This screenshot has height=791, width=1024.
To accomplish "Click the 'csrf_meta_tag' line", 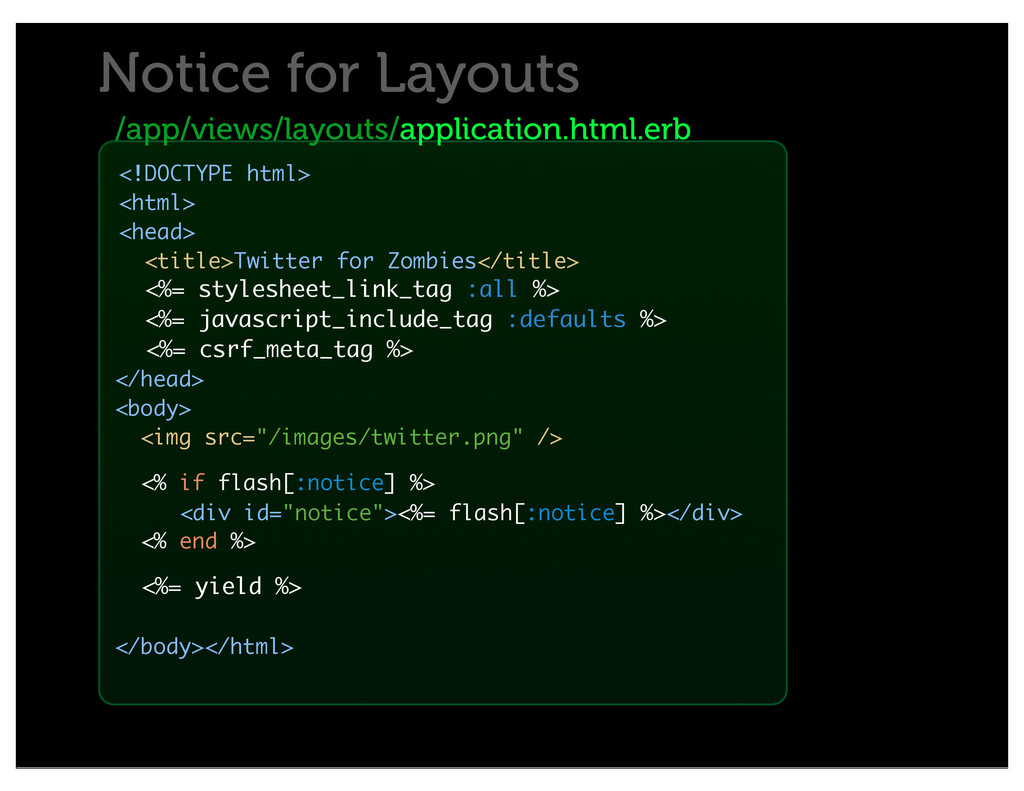I will 280,349.
